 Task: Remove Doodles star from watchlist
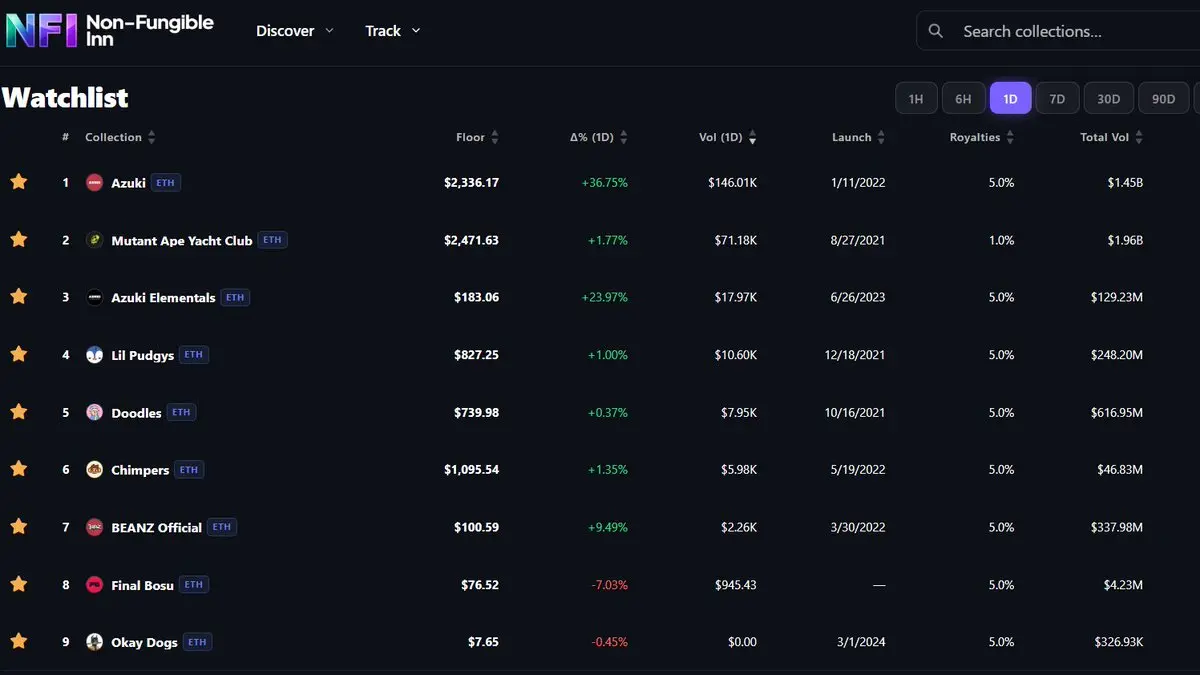[18, 412]
